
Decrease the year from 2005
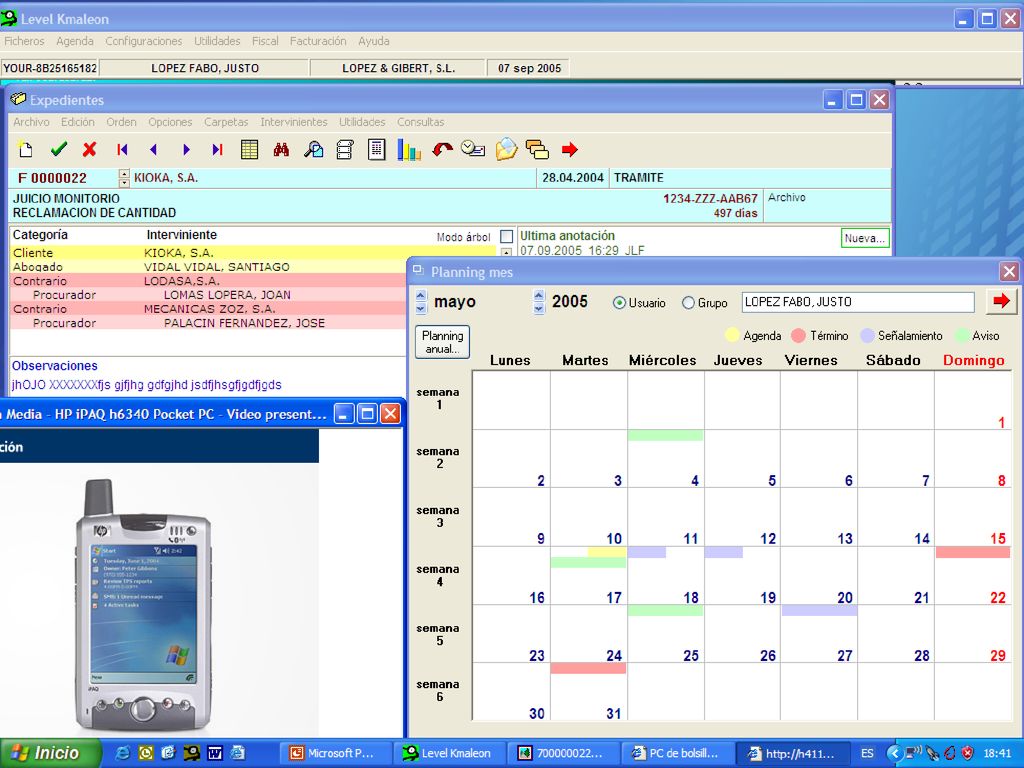(x=539, y=308)
